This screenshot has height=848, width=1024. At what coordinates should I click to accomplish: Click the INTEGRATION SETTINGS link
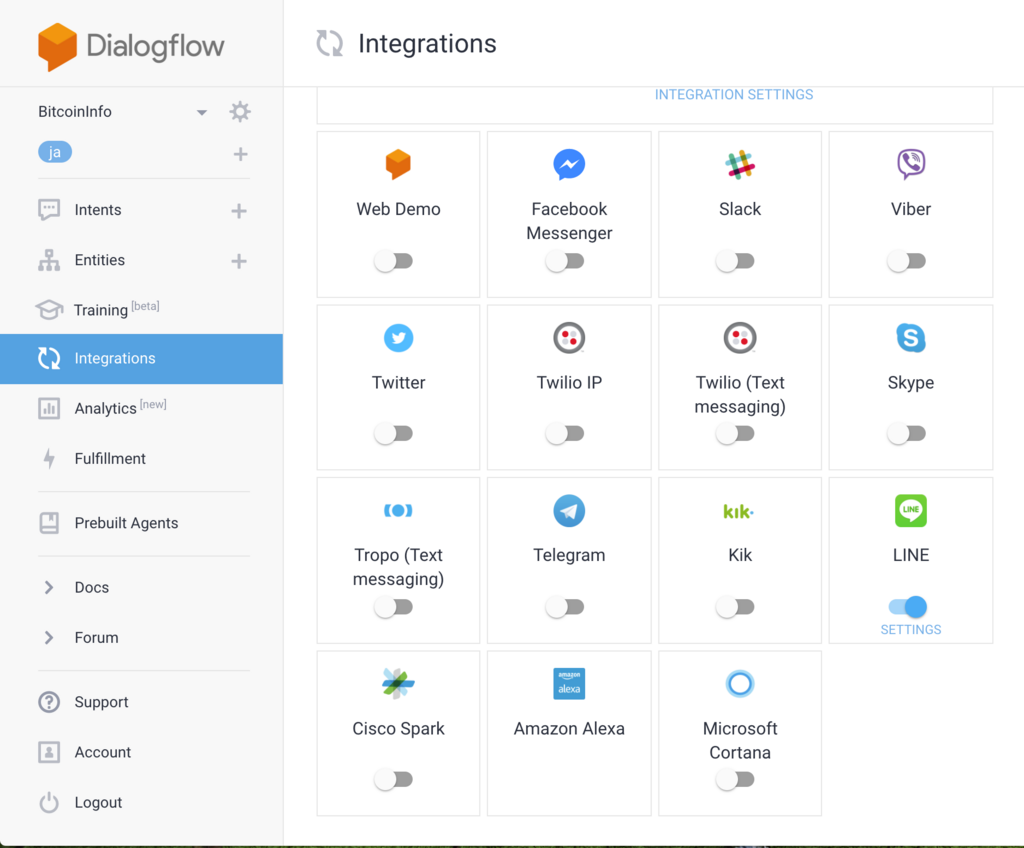point(734,95)
